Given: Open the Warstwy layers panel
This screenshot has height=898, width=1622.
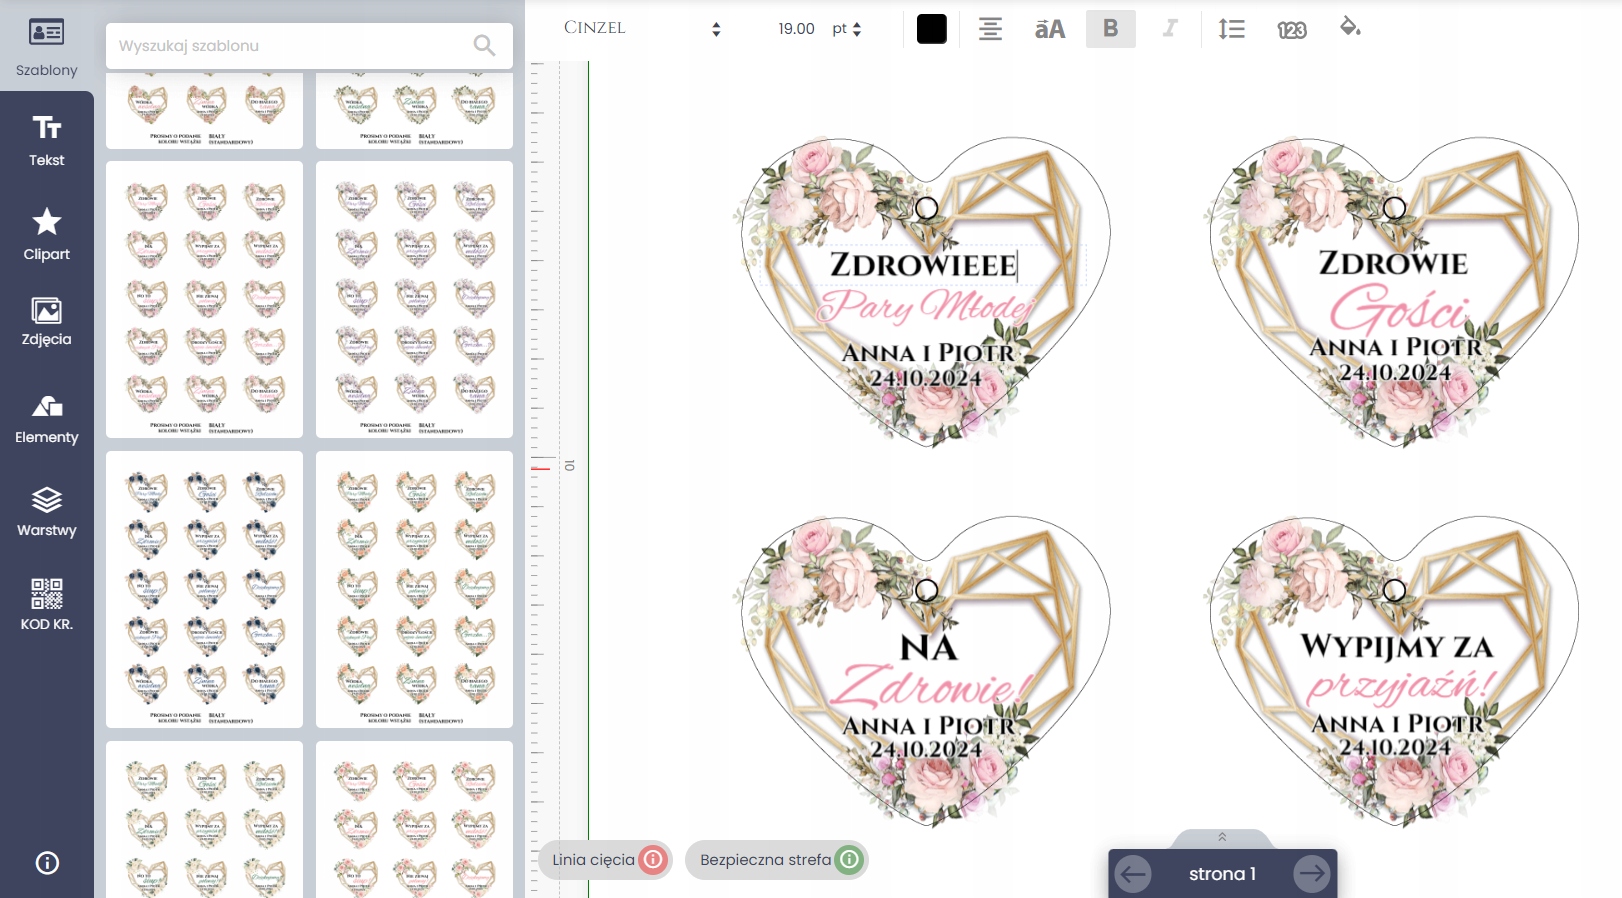Looking at the screenshot, I should tap(46, 512).
